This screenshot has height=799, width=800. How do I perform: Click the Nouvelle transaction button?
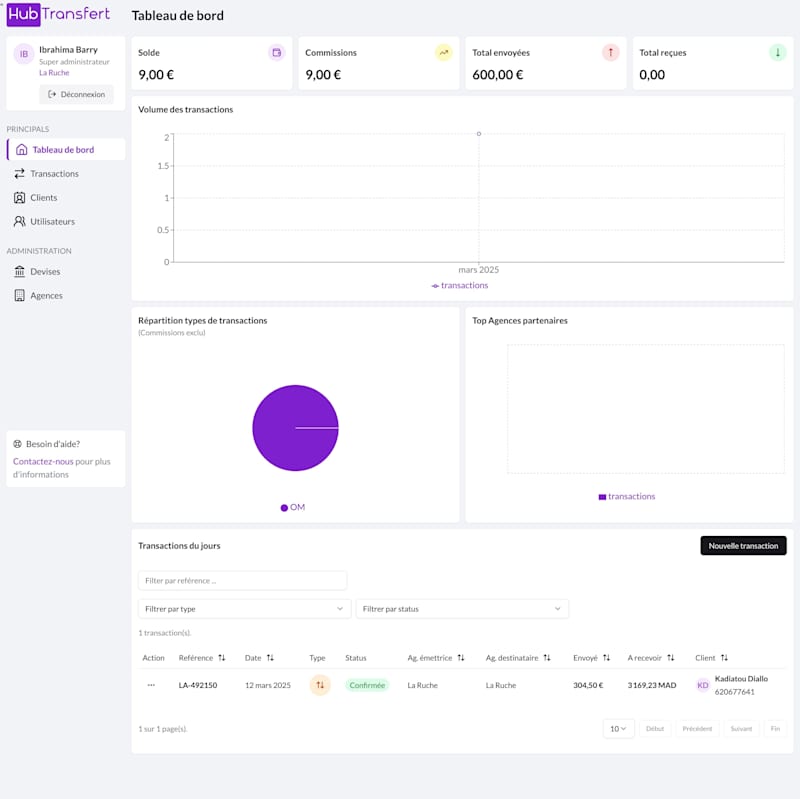point(743,545)
